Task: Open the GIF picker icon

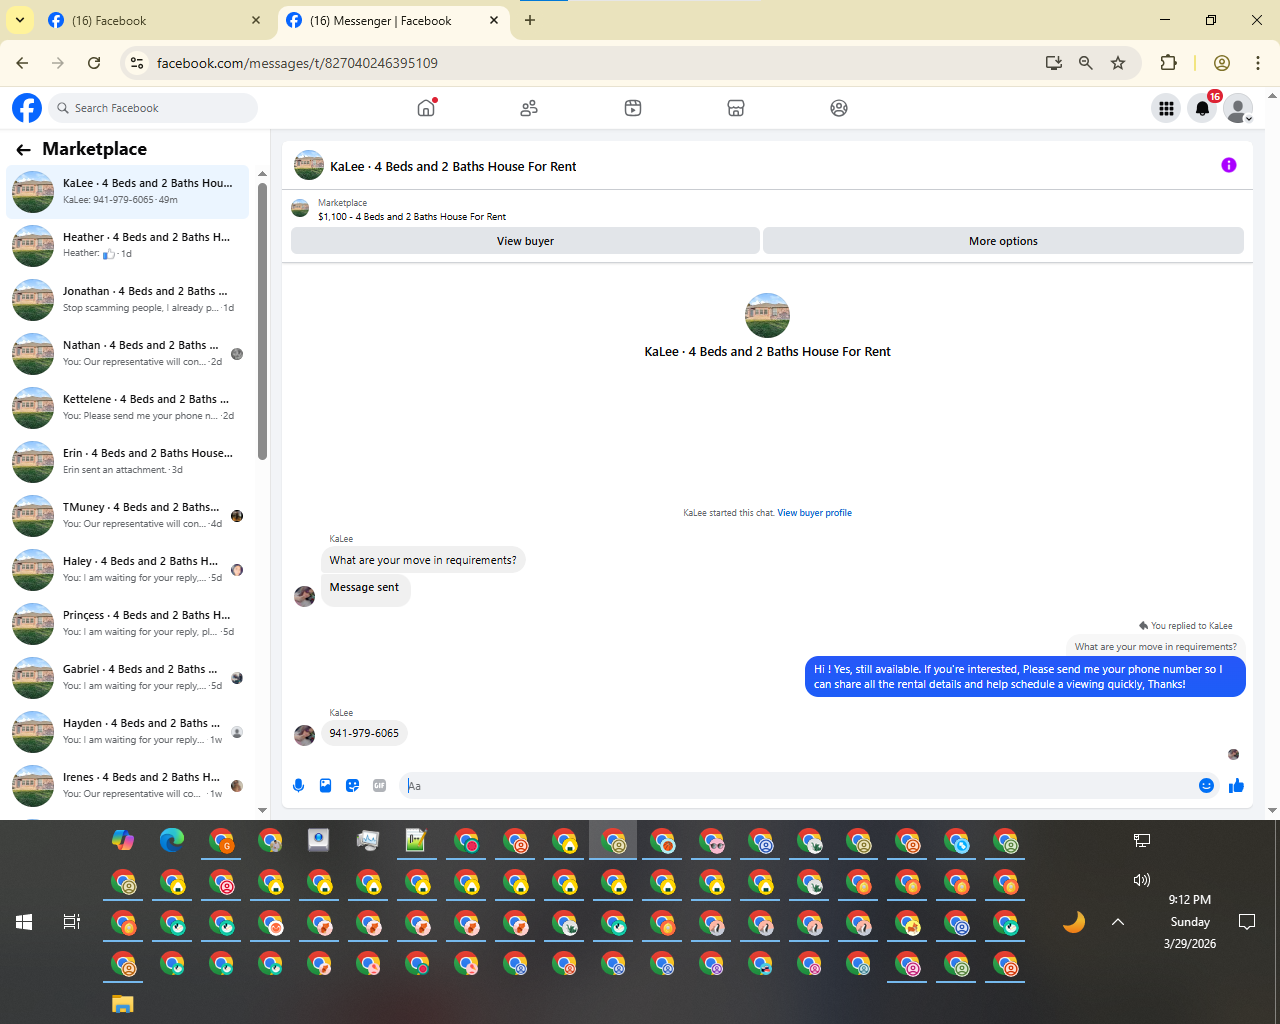Action: [379, 786]
